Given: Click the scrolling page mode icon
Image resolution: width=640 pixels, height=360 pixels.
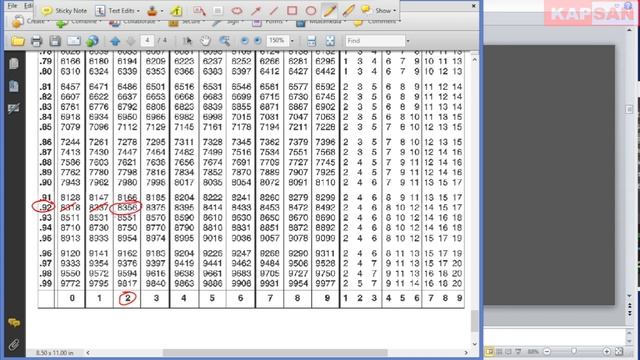Looking at the screenshot, I should (x=311, y=41).
